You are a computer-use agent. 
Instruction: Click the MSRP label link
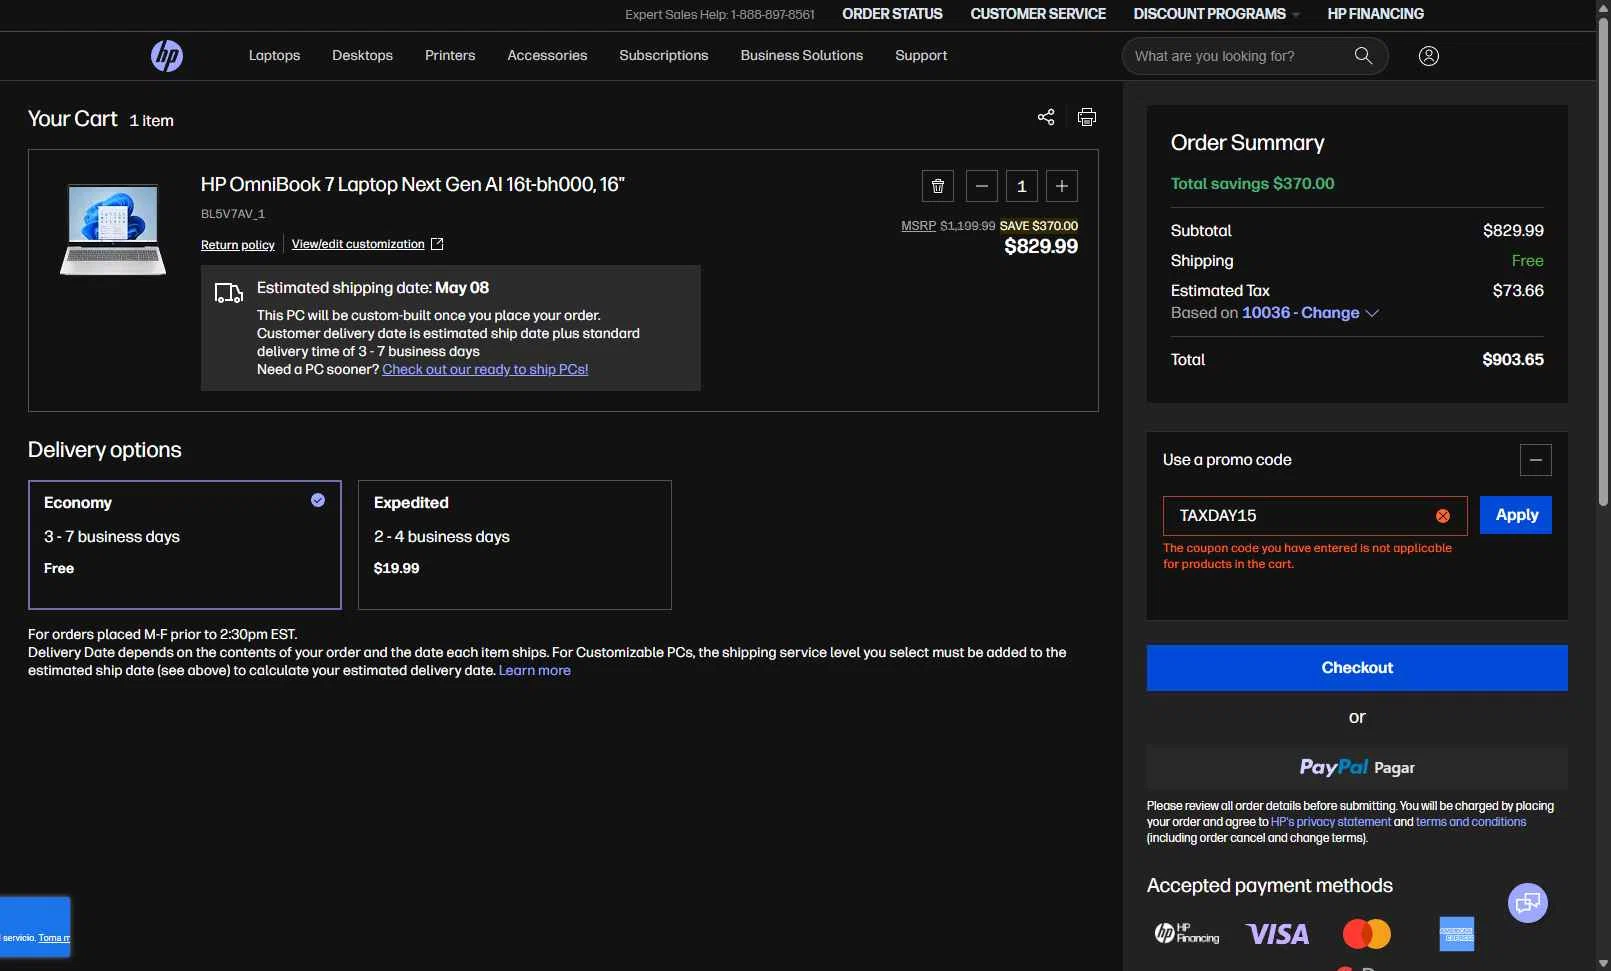(918, 226)
